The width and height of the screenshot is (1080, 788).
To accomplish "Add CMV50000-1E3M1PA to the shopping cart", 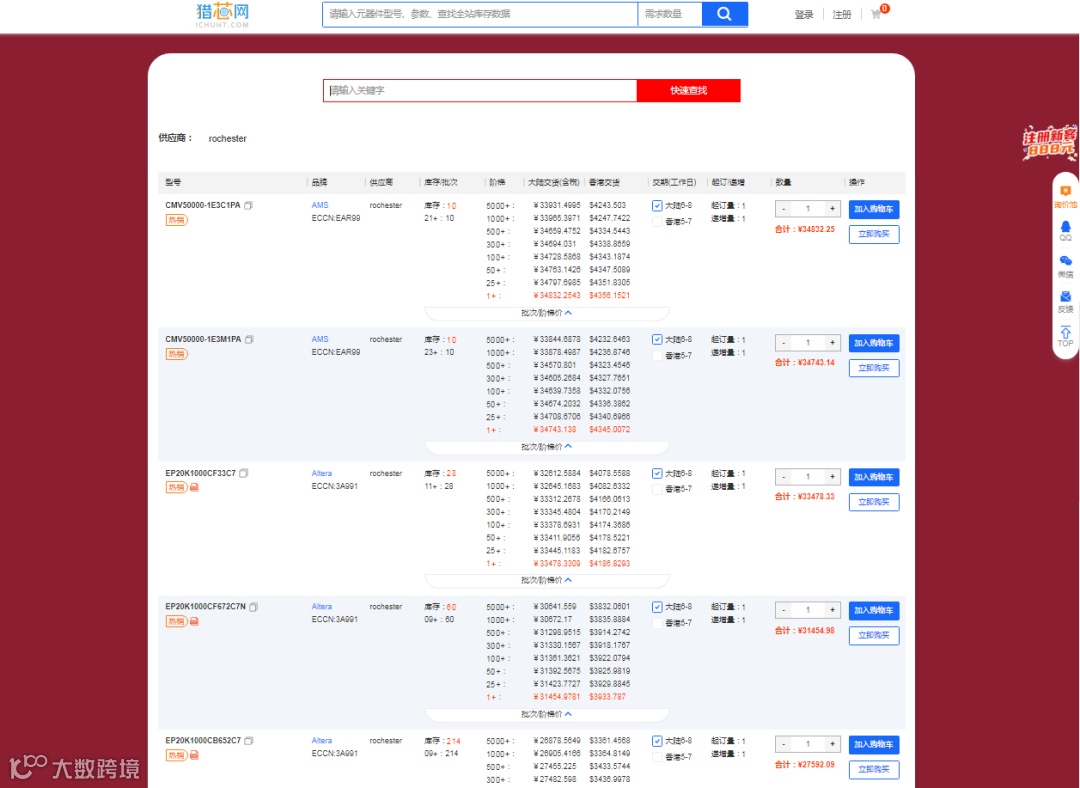I will 873,343.
